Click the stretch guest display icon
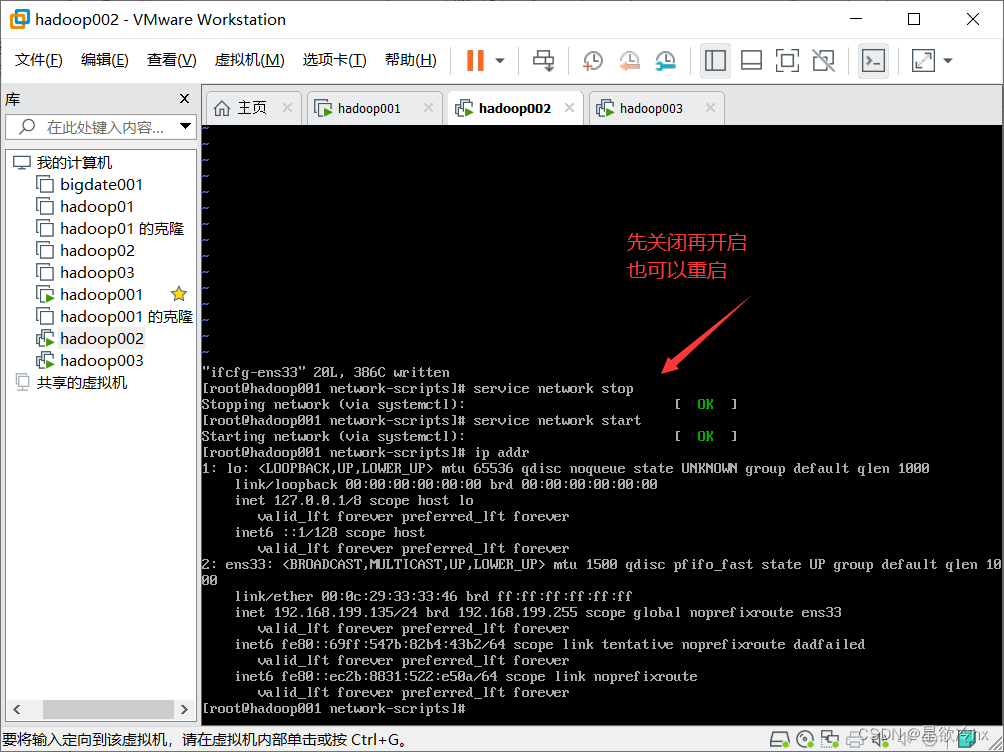 923,61
